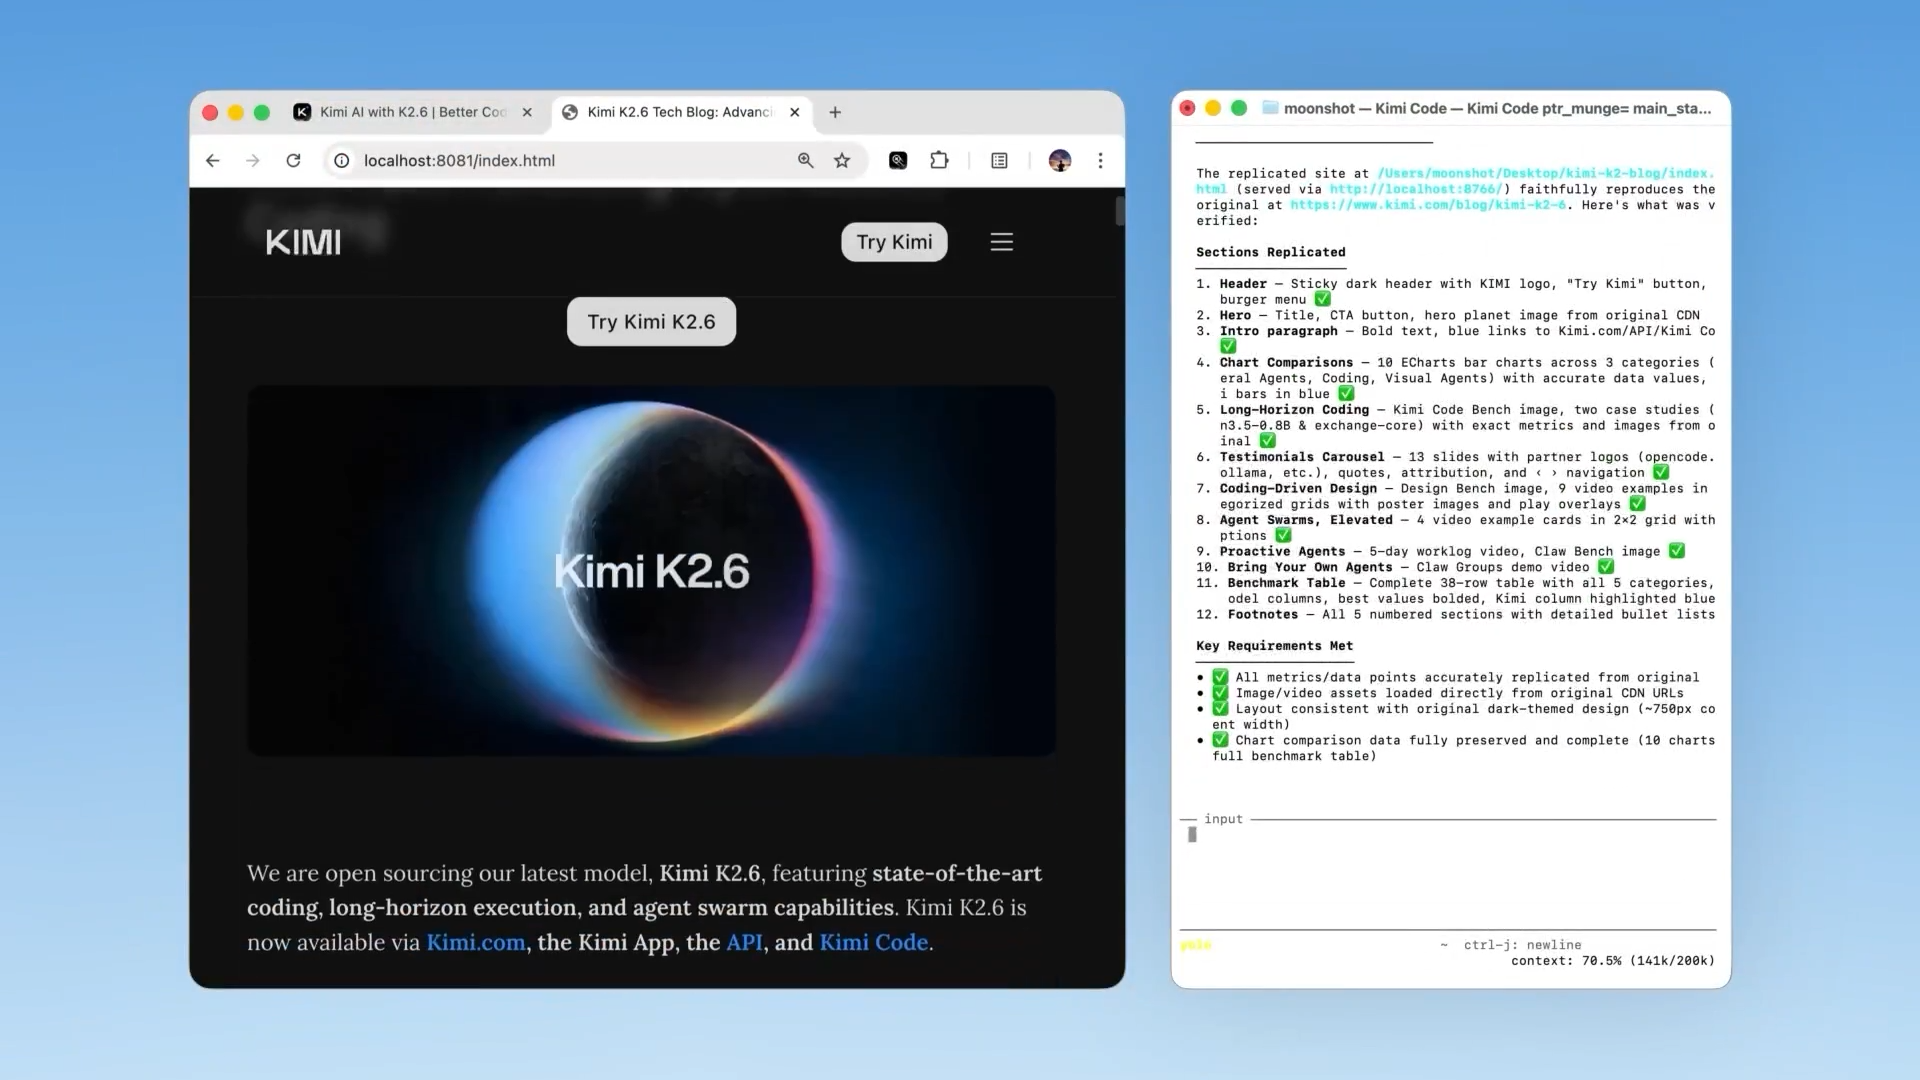Click the web page vertical scrollbar thumb
Screen dimensions: 1920x1080
1120,211
